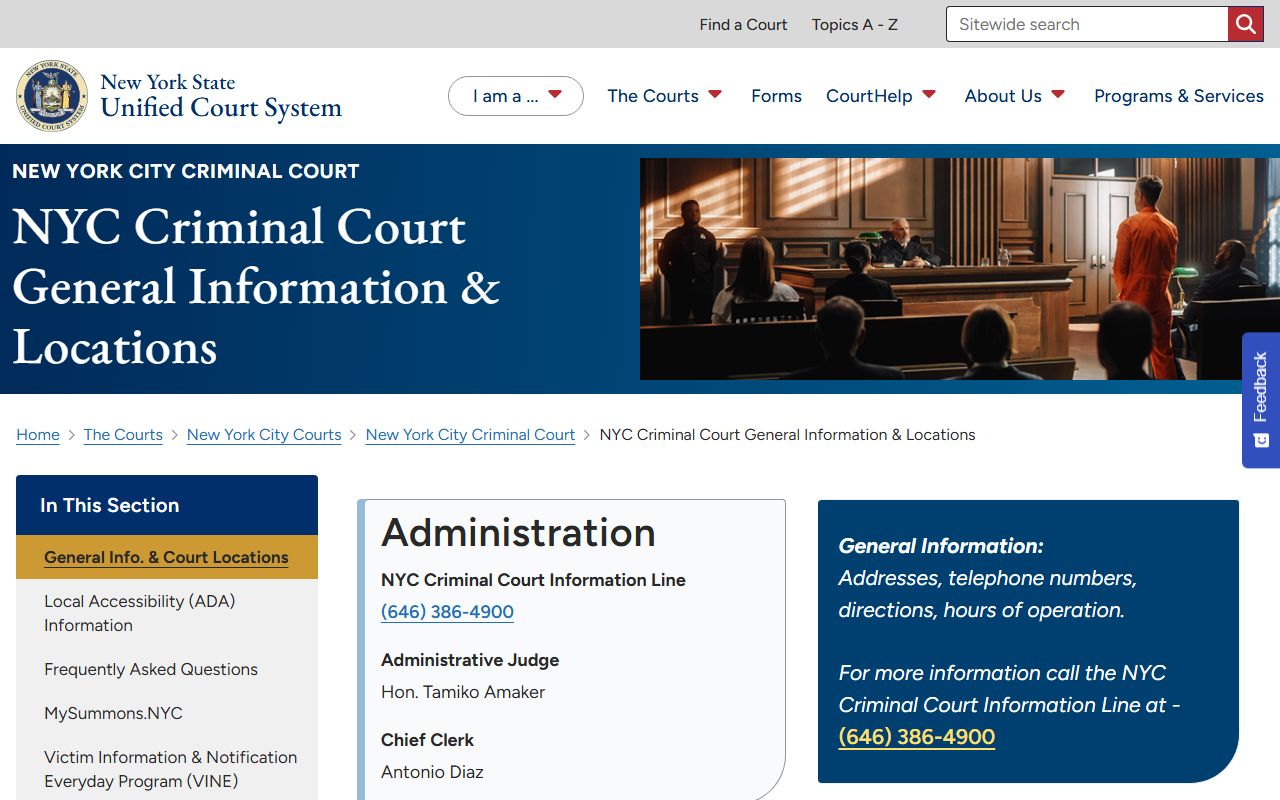Go to Home breadcrumb
Viewport: 1280px width, 800px height.
[x=38, y=435]
